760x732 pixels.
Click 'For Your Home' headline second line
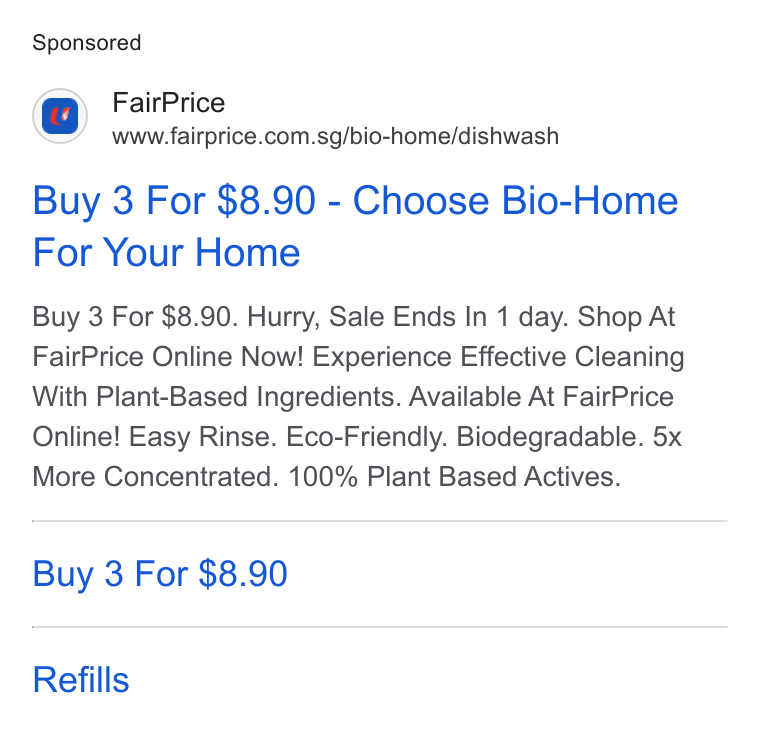[x=166, y=252]
